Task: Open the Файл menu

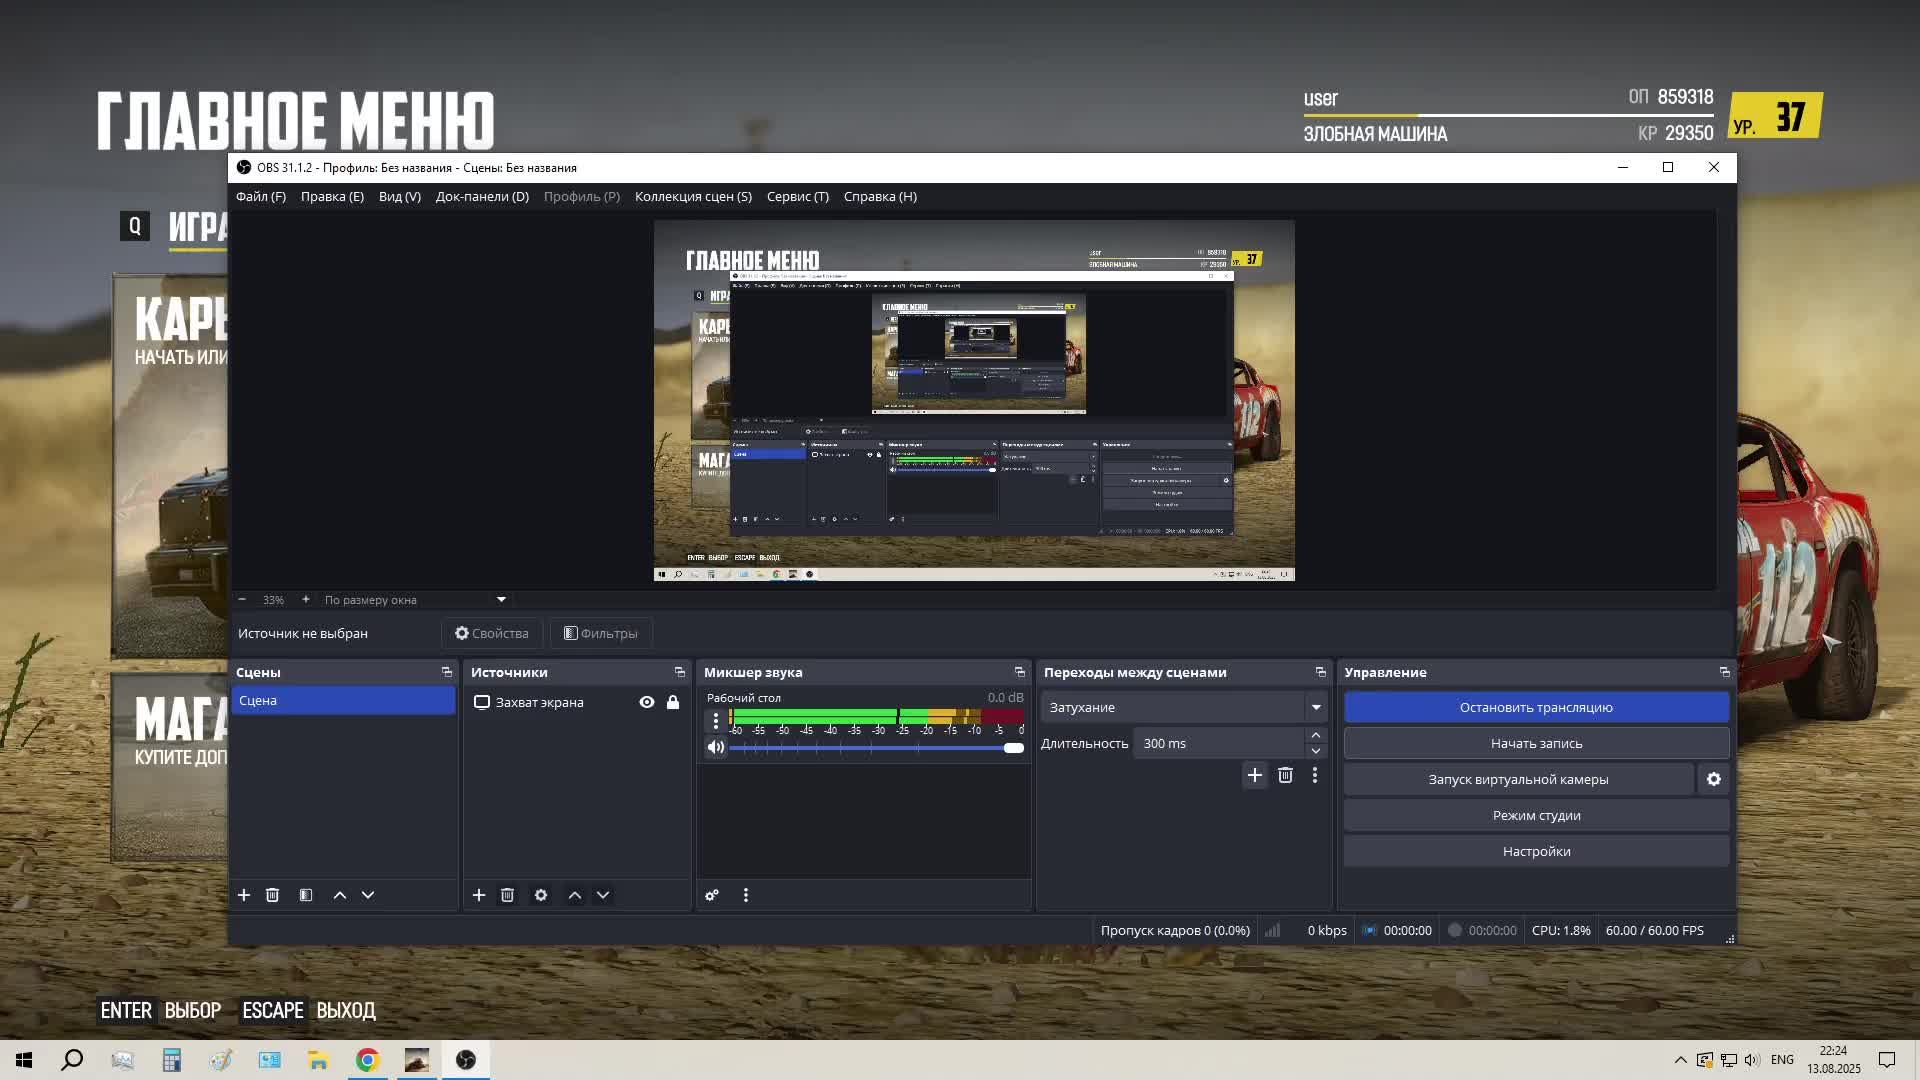Action: [260, 196]
